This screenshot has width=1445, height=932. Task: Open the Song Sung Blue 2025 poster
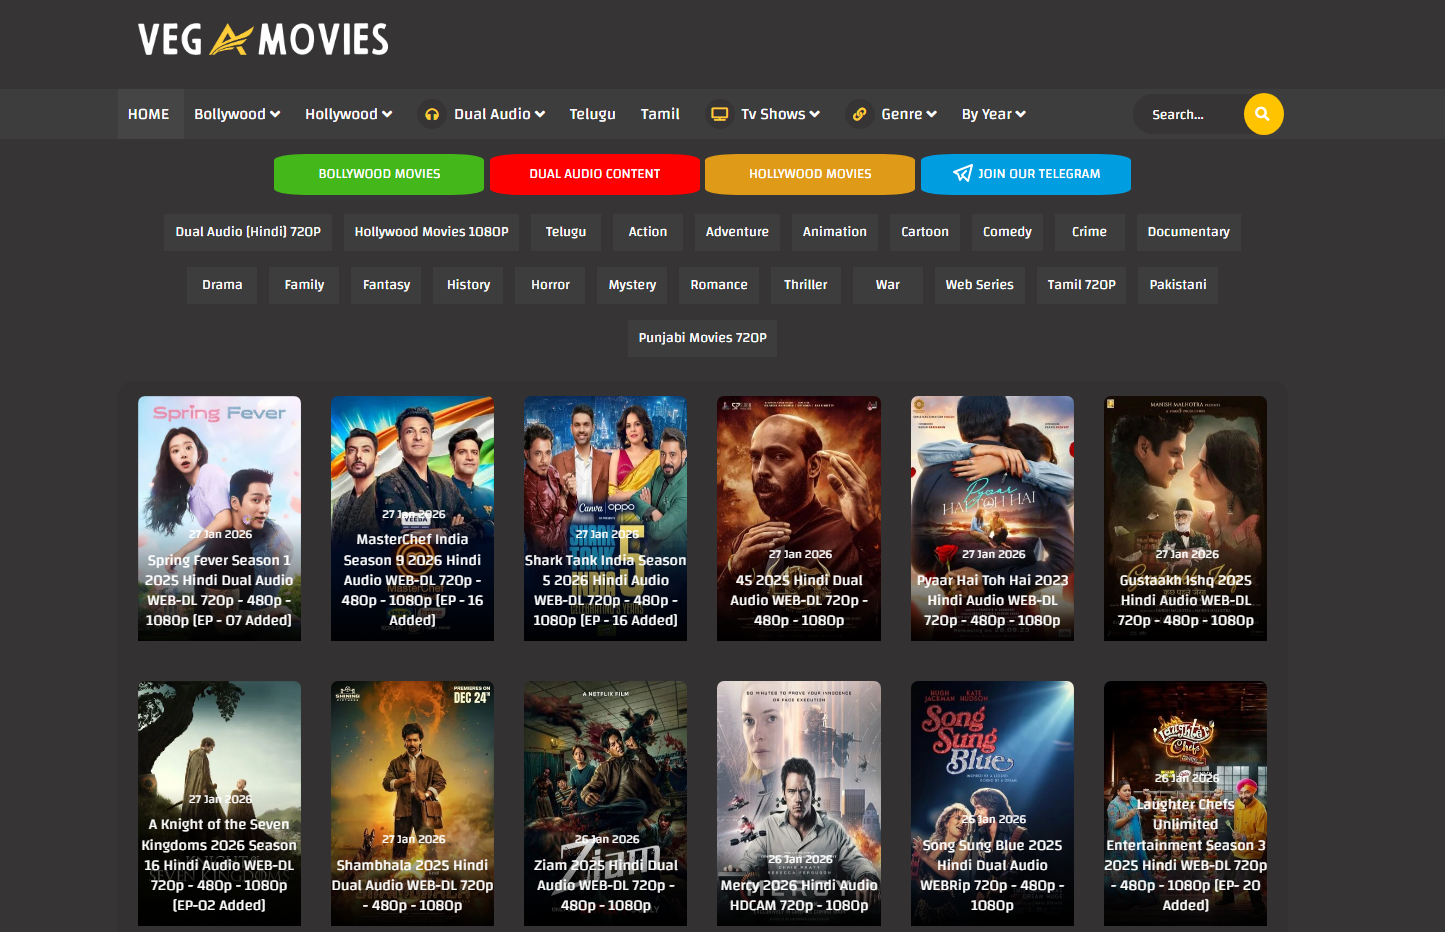coord(992,803)
